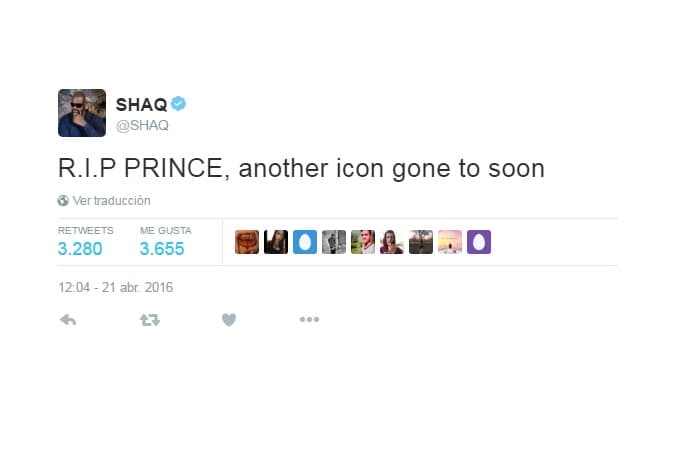Viewport: 692px width, 472px height.
Task: Select the blue default egg avatar
Action: pyautogui.click(x=305, y=242)
